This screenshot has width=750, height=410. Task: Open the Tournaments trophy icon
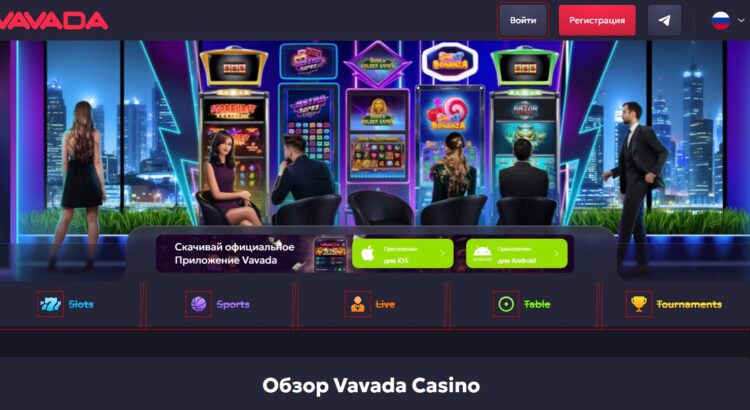639,304
